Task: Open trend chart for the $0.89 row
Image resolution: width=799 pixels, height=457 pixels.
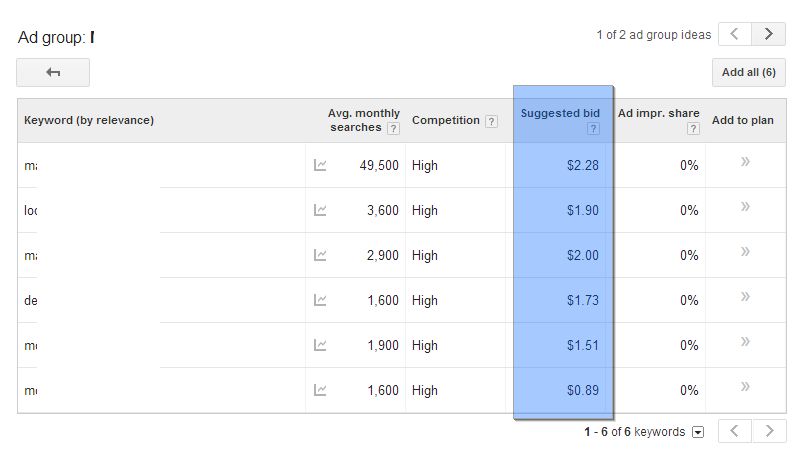Action: pos(320,390)
